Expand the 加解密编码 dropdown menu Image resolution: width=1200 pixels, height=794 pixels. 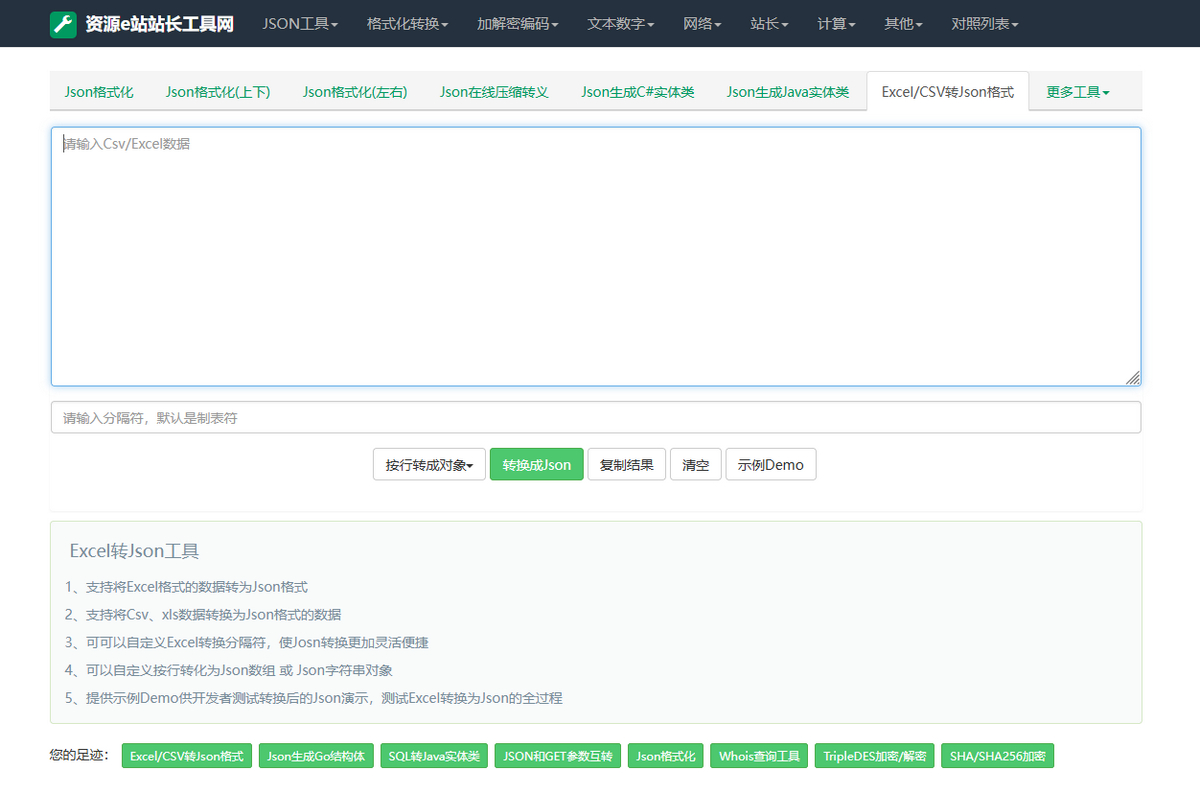click(x=518, y=24)
